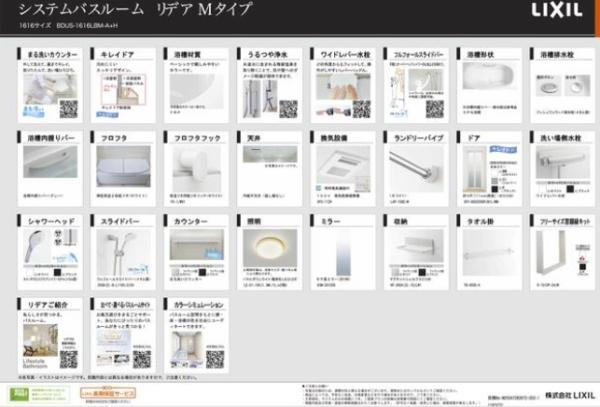Click the シャワーヘッド heading
Viewport: 600px width, 407px height.
(51, 221)
